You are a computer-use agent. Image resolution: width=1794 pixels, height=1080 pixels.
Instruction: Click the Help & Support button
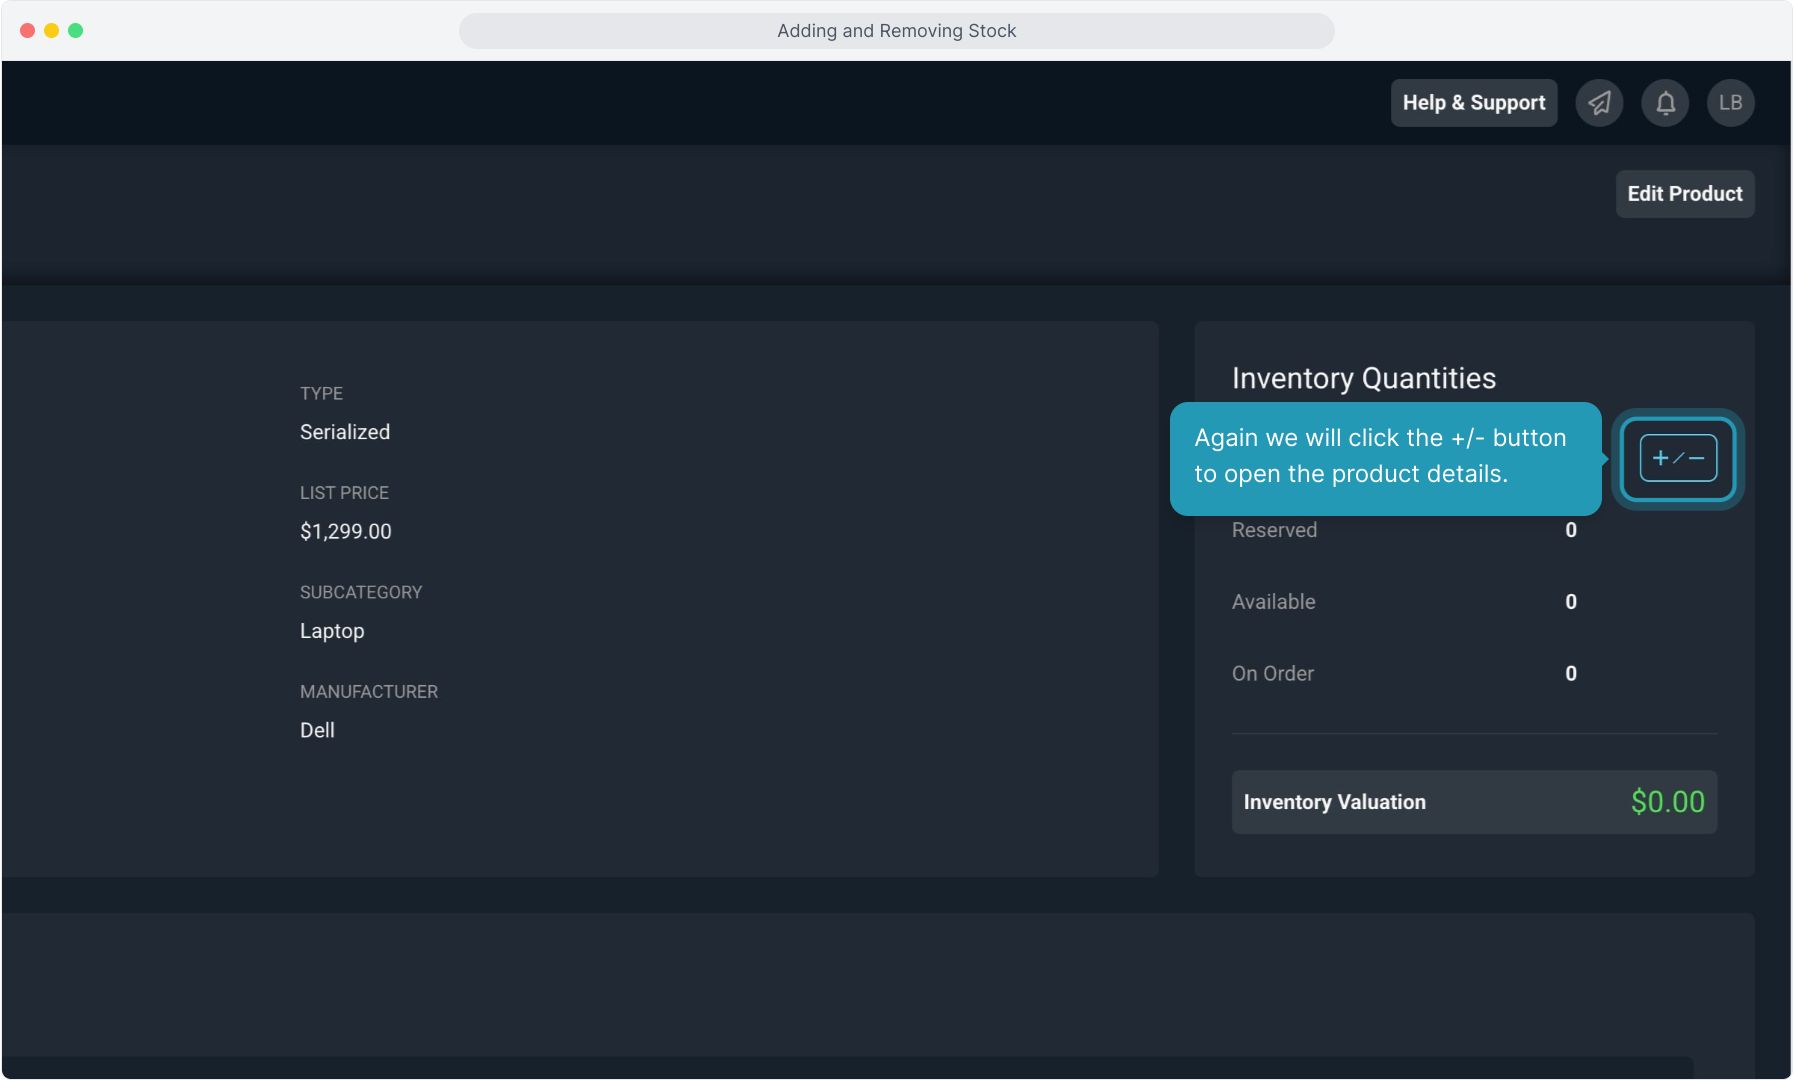point(1473,103)
